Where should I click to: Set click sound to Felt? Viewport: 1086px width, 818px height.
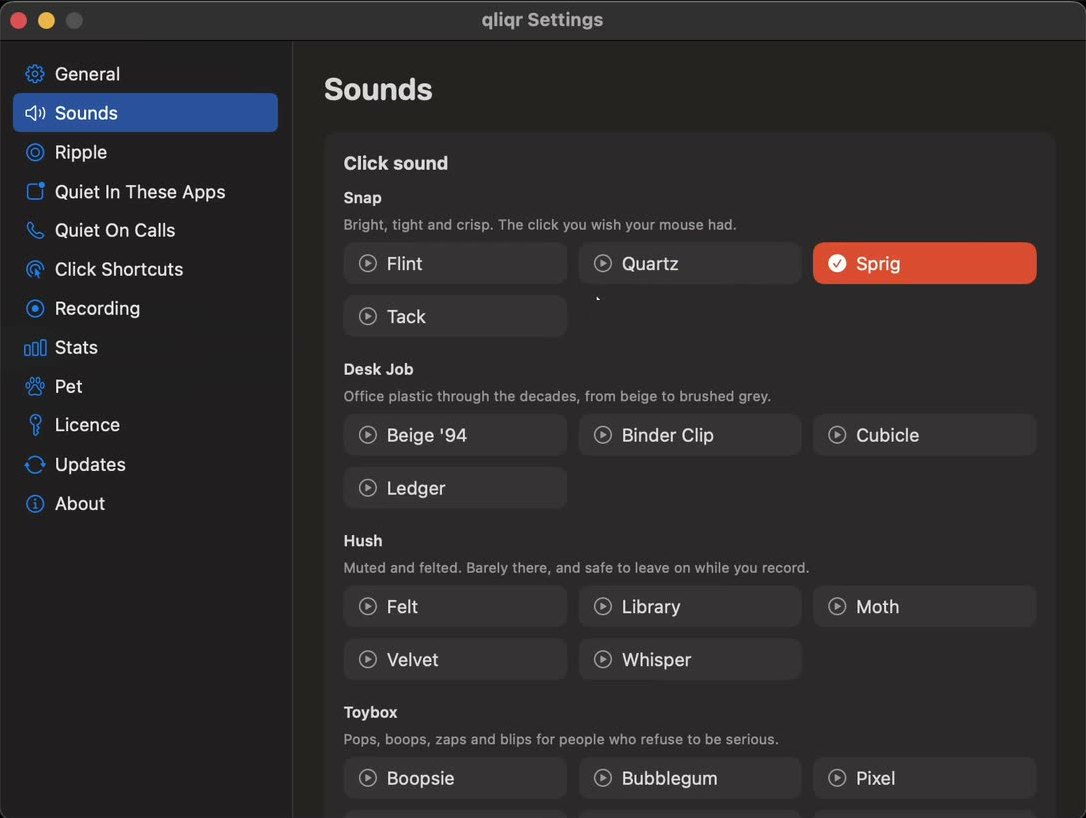tap(455, 606)
